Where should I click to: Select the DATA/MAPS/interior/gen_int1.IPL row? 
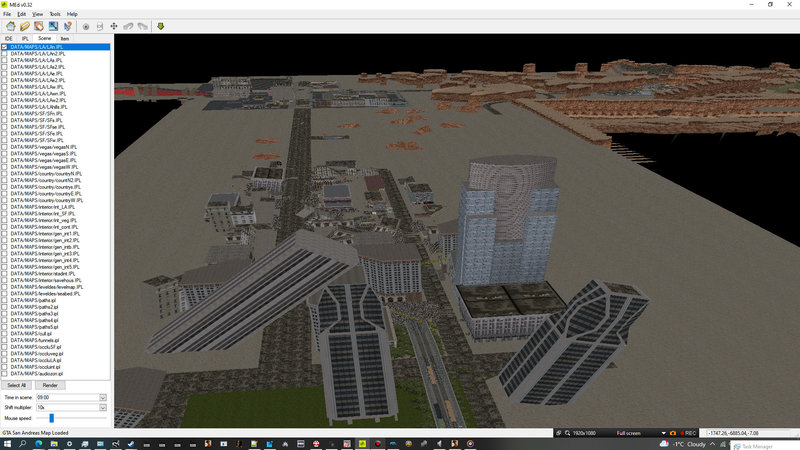click(57, 233)
